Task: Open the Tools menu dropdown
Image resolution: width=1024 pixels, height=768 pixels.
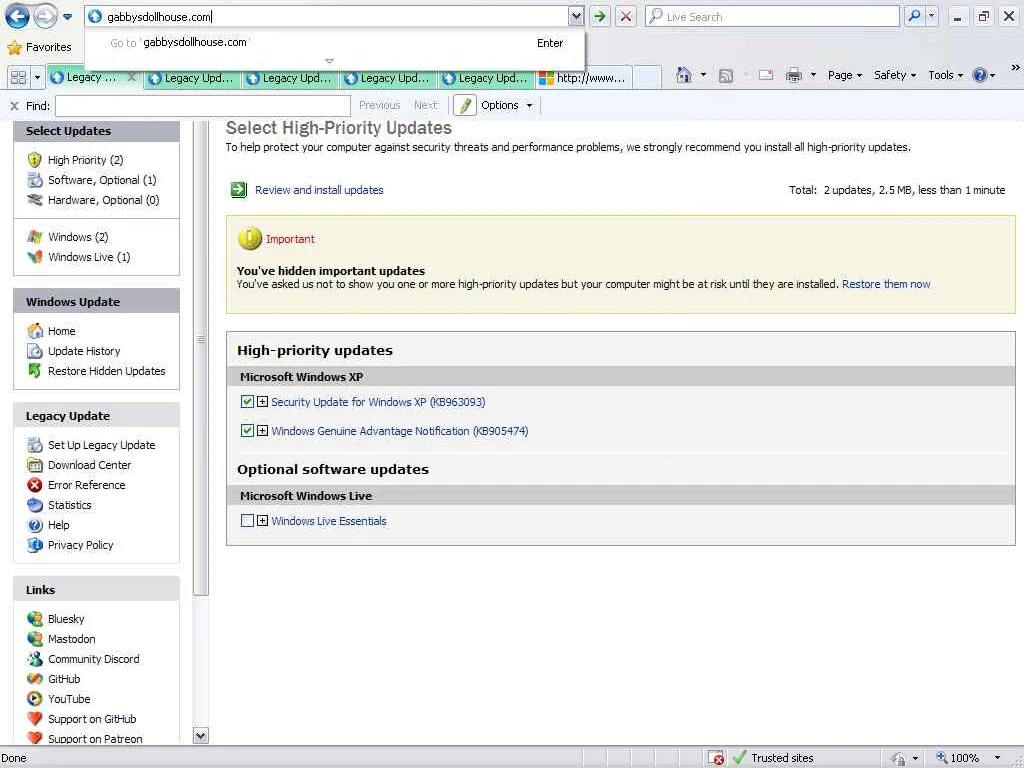Action: (x=946, y=75)
